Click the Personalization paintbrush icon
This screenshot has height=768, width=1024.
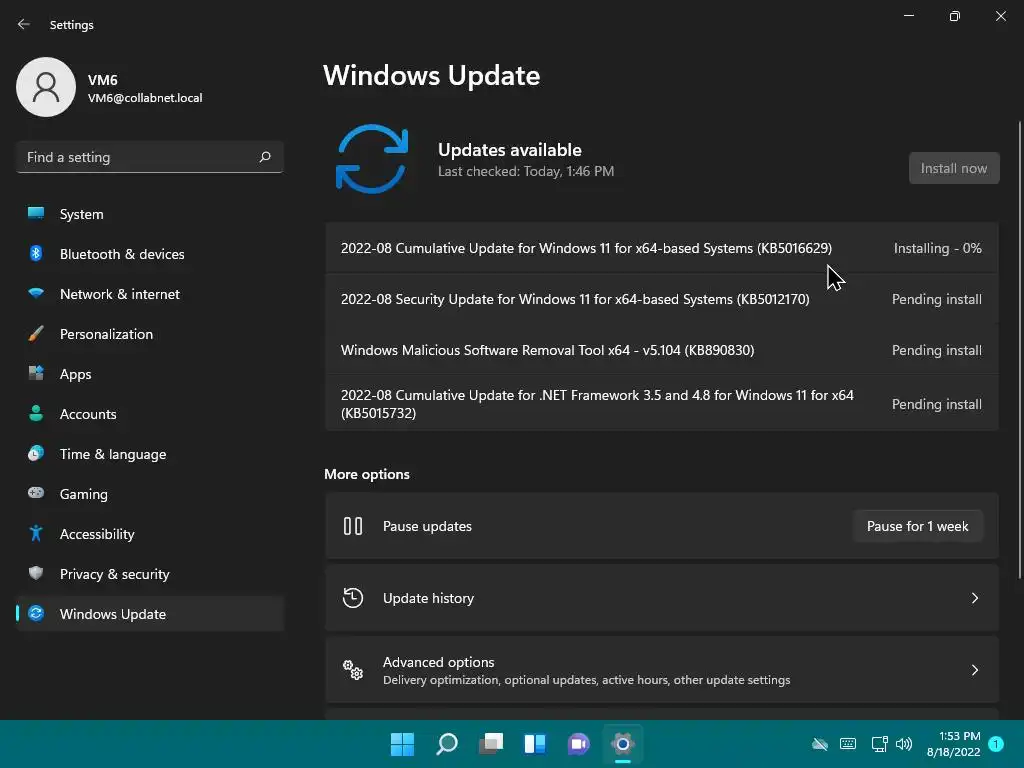click(x=36, y=333)
